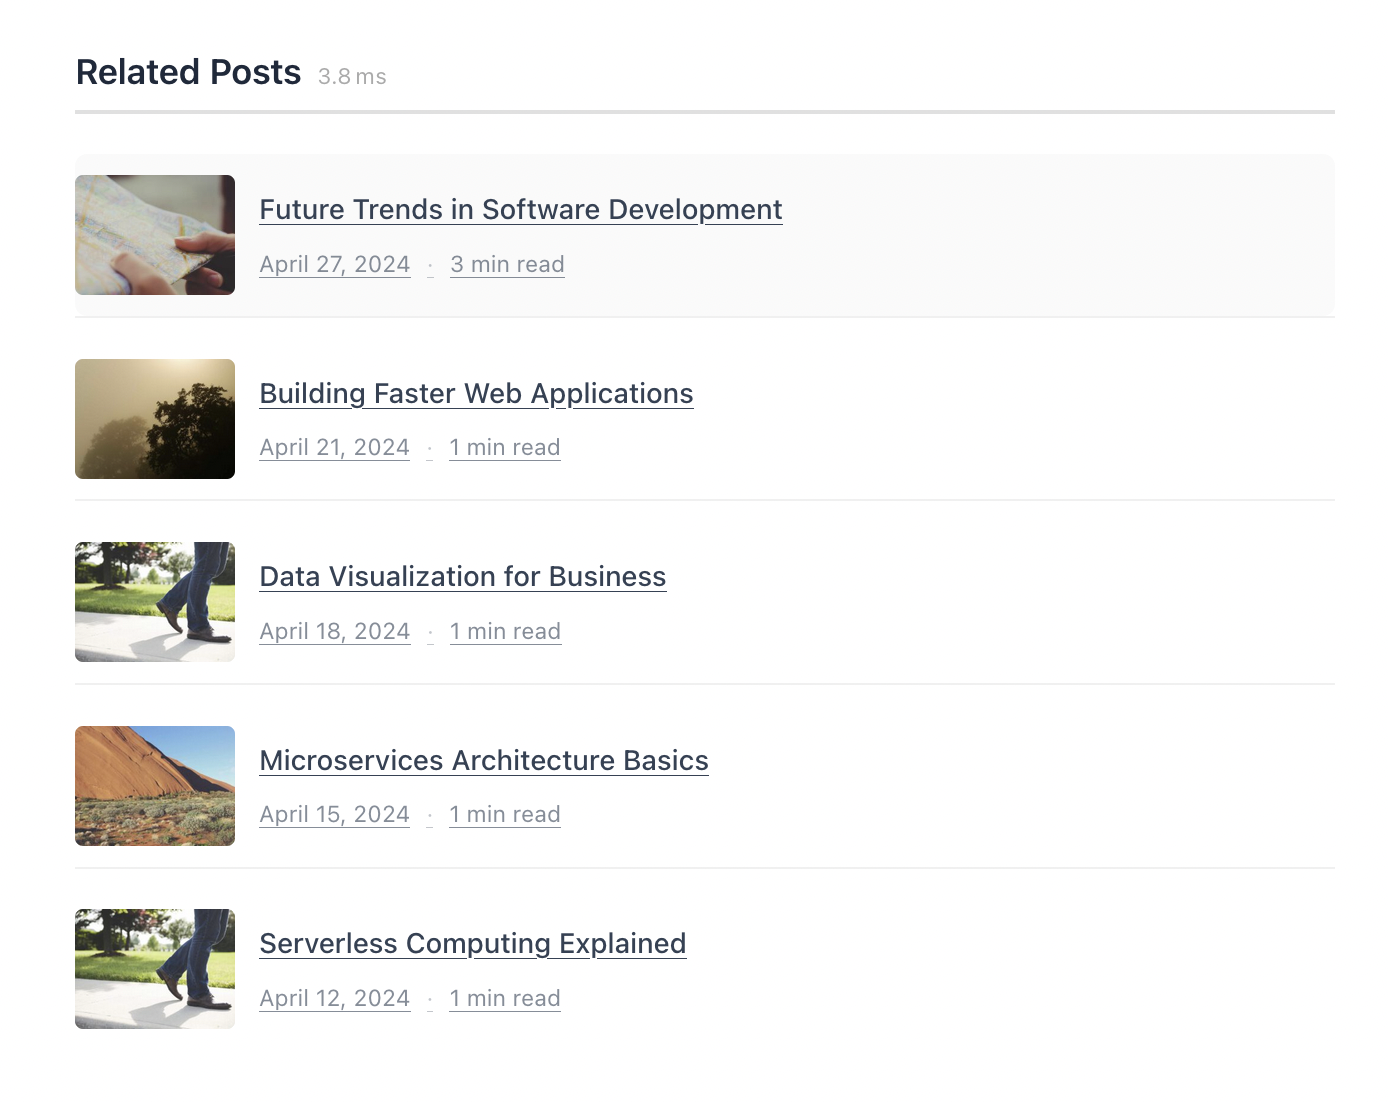1388x1102 pixels.
Task: Click the April 18, 2024 date link
Action: [x=334, y=632]
